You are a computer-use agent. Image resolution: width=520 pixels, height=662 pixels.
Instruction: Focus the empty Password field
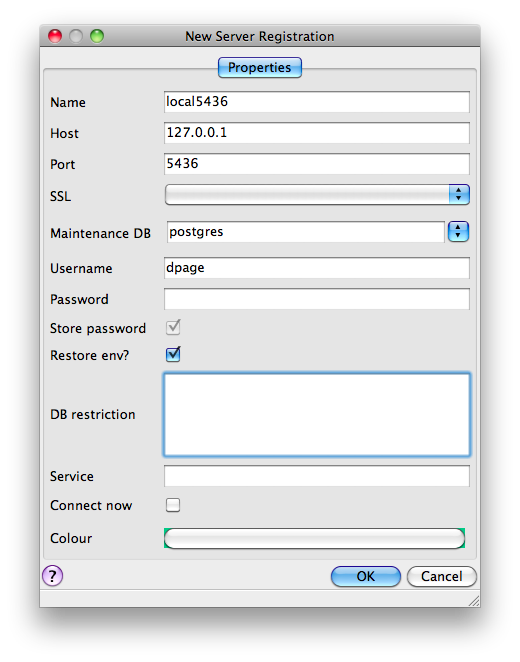[x=317, y=299]
